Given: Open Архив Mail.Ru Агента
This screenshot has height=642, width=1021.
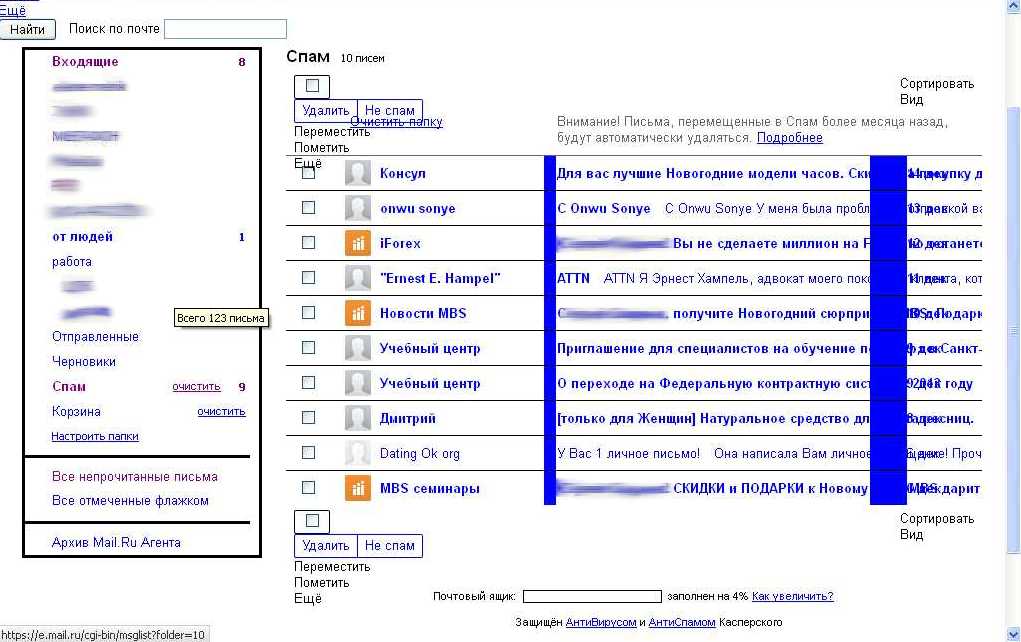Looking at the screenshot, I should [x=117, y=542].
